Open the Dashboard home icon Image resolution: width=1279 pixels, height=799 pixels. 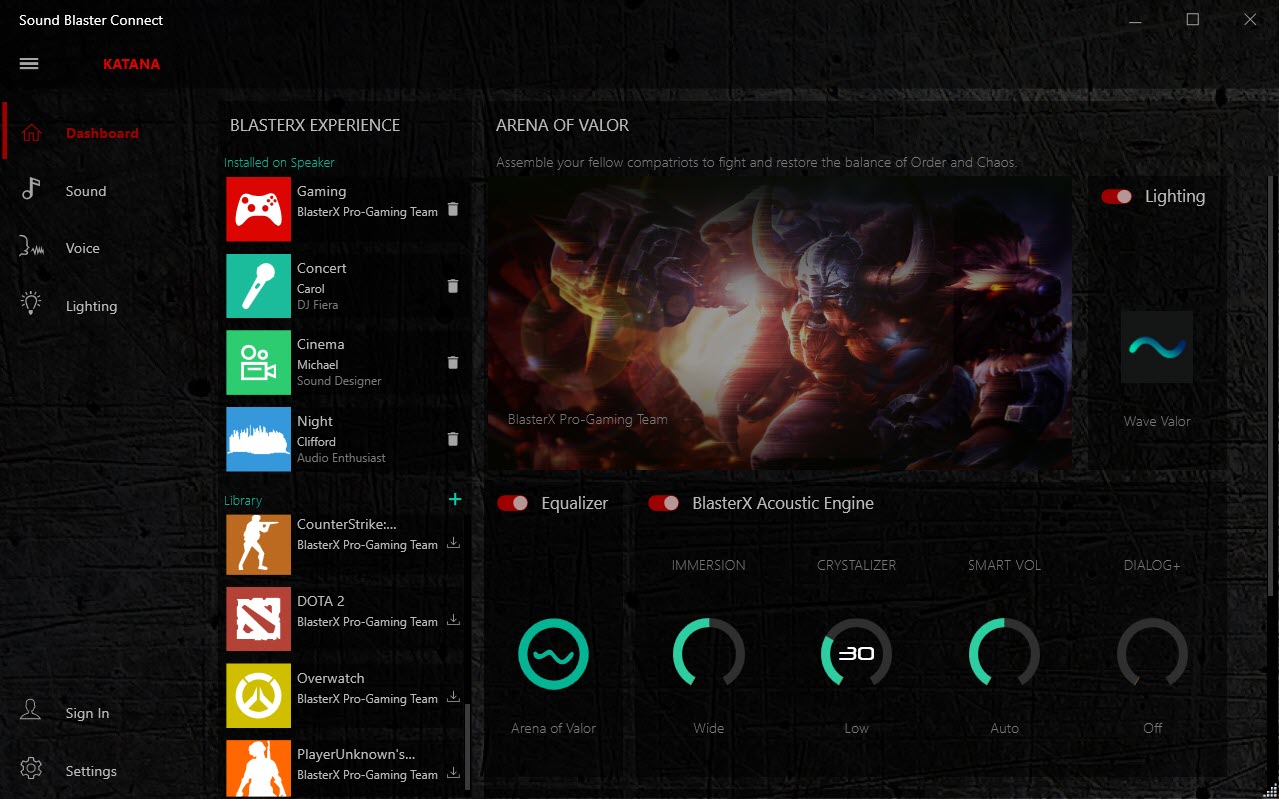[32, 133]
